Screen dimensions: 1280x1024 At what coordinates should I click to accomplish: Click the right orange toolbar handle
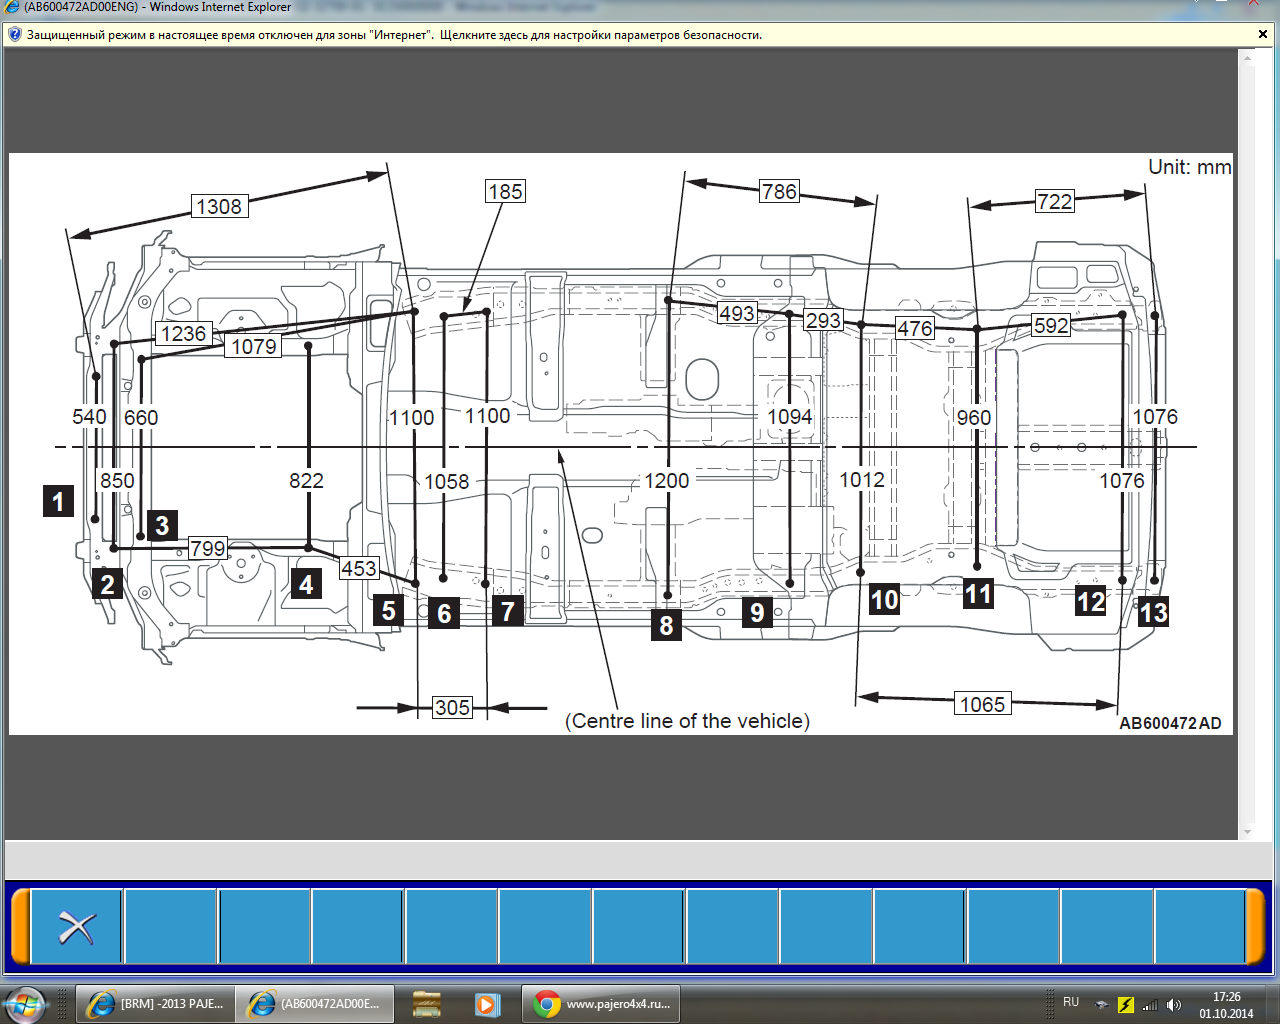1255,927
